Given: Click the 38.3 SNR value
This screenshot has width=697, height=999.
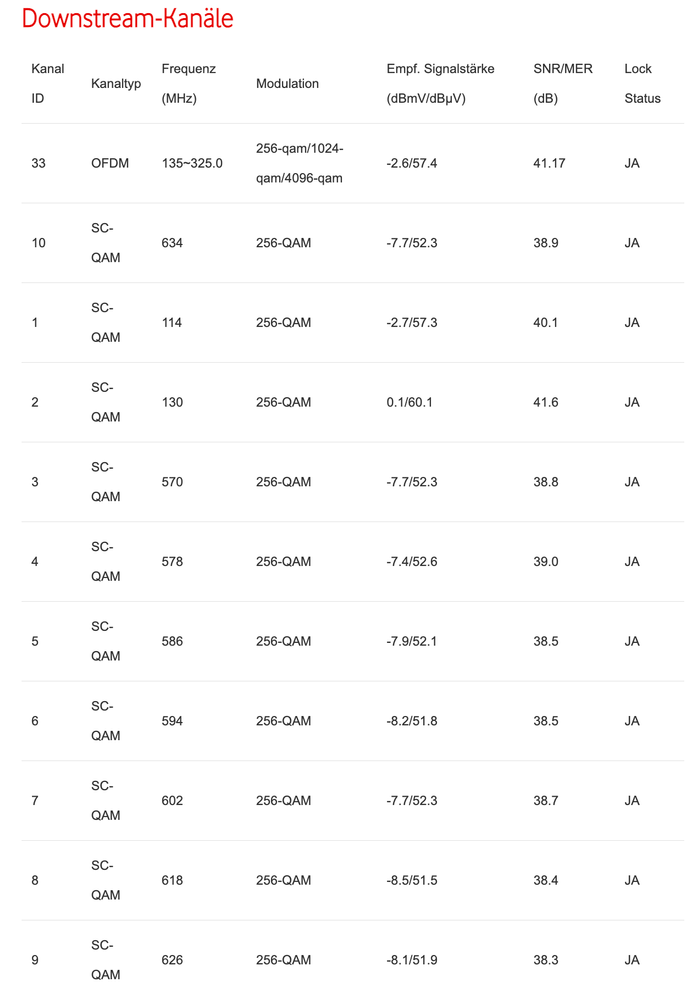Looking at the screenshot, I should coord(546,960).
